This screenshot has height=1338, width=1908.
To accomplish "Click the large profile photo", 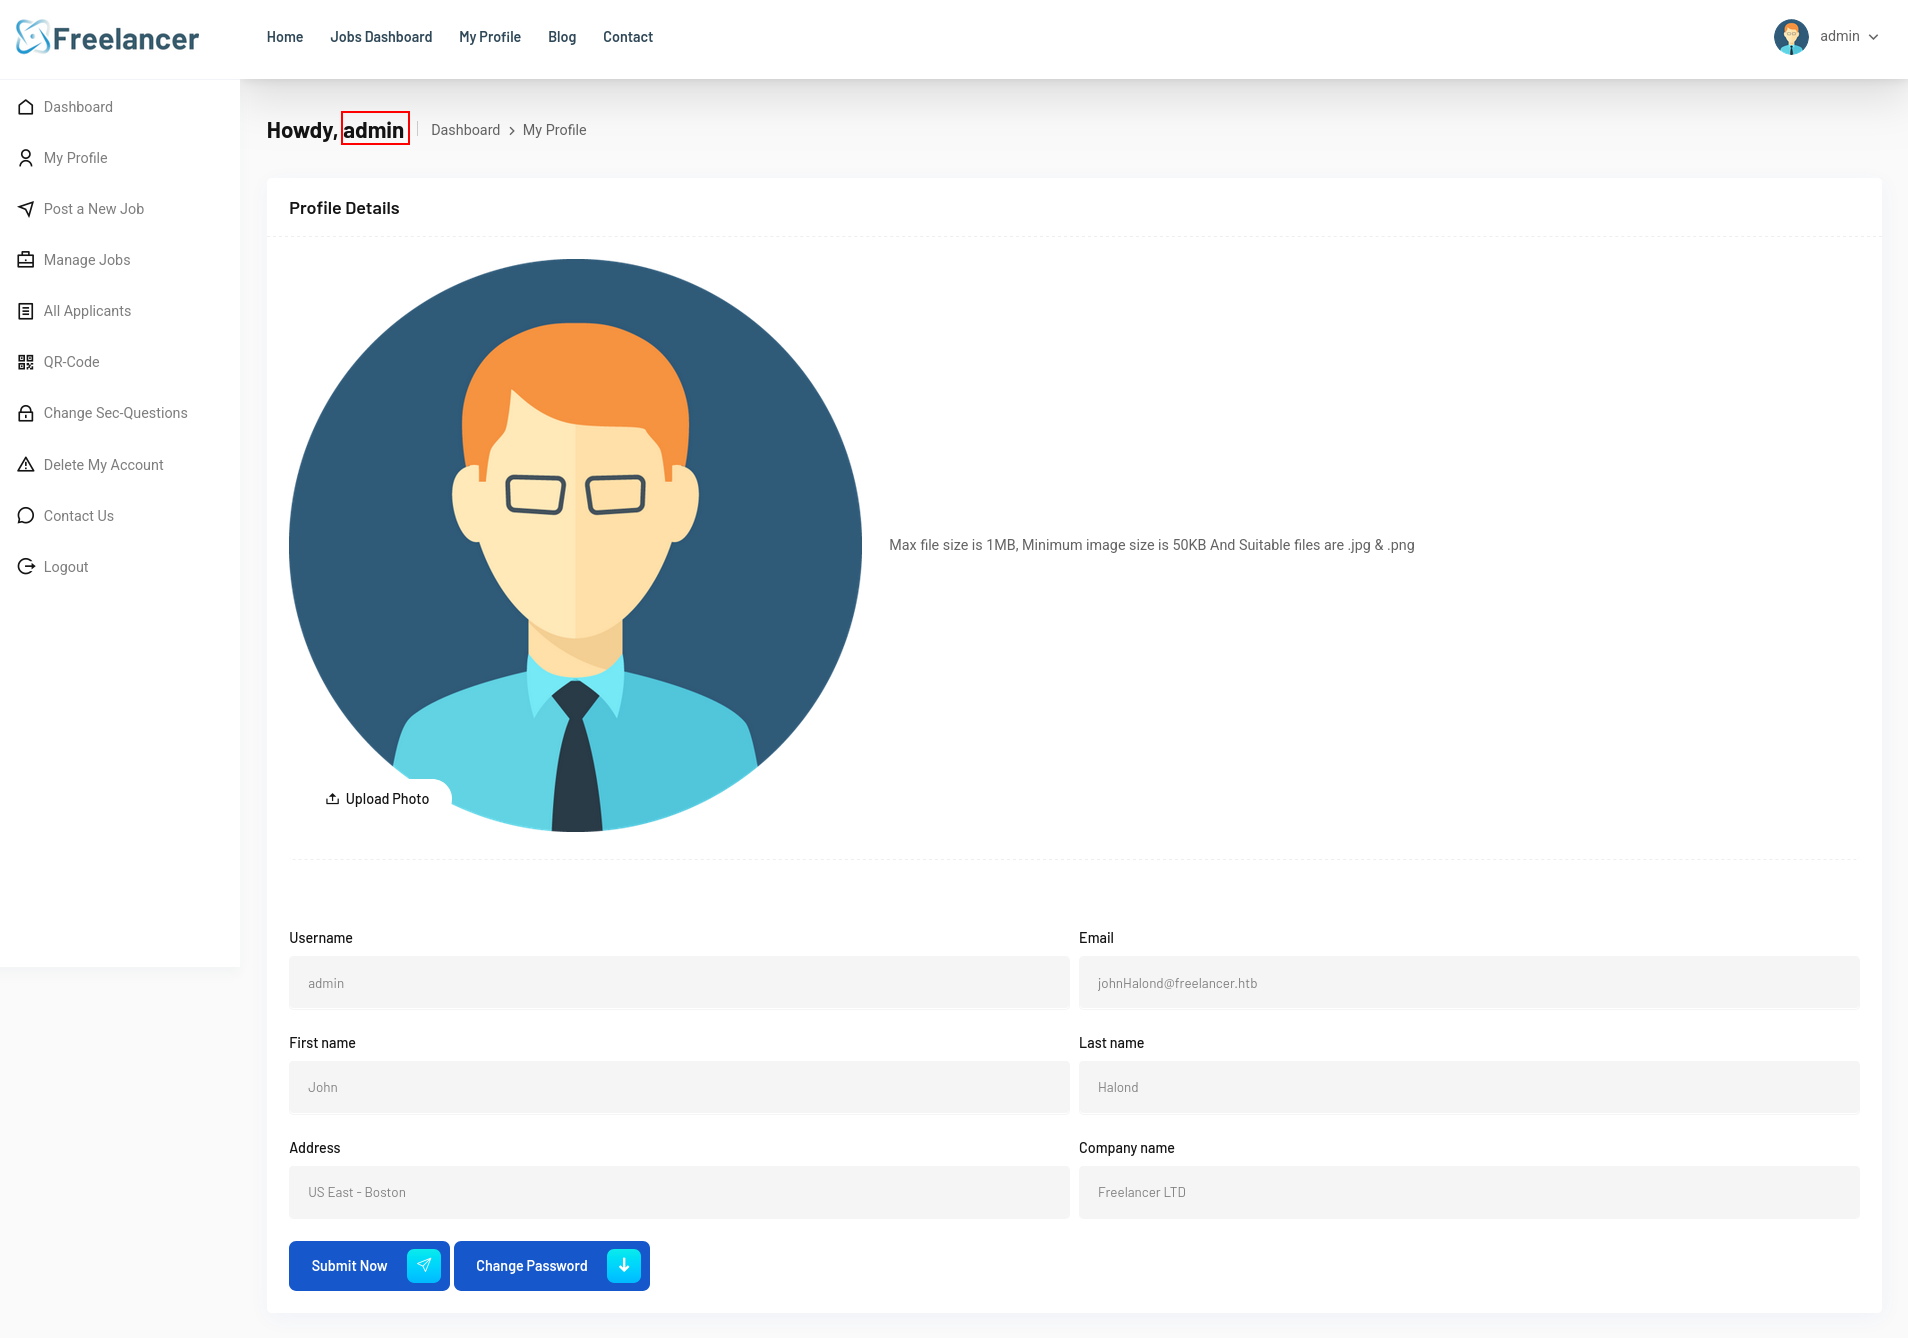I will pos(575,545).
